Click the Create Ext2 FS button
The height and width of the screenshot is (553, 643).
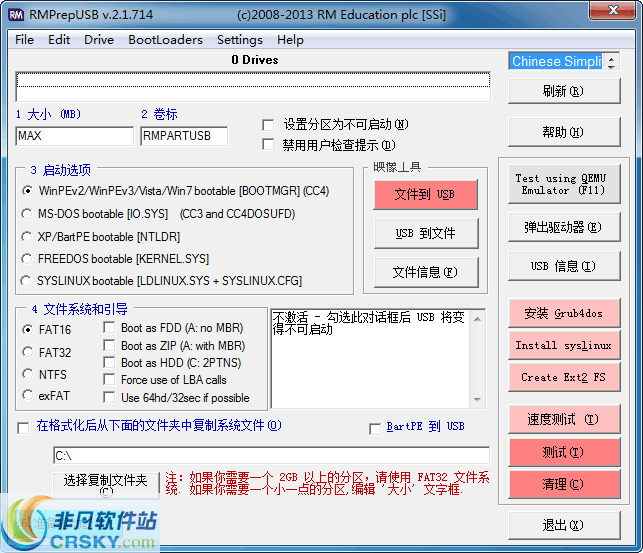564,377
